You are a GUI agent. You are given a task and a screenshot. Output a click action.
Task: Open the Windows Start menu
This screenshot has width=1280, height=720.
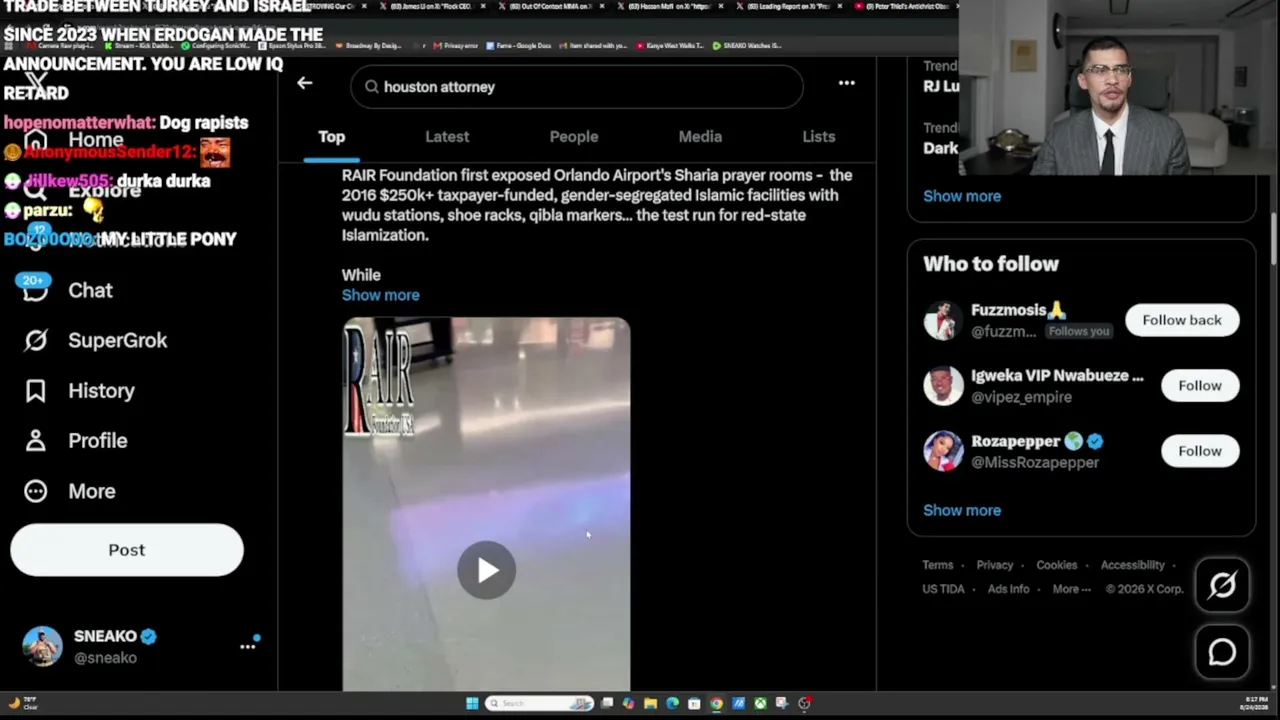(472, 703)
